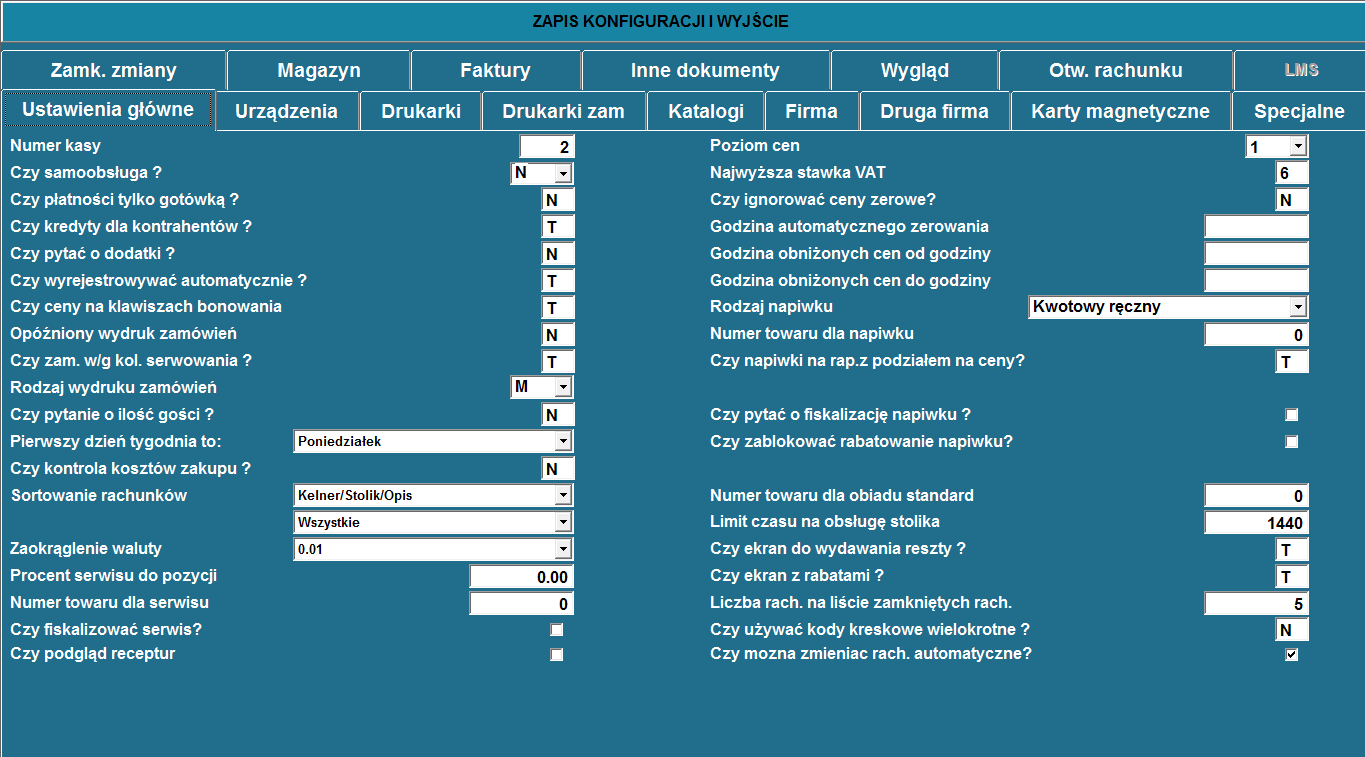
Task: Go to Wygląd tab
Action: click(914, 70)
